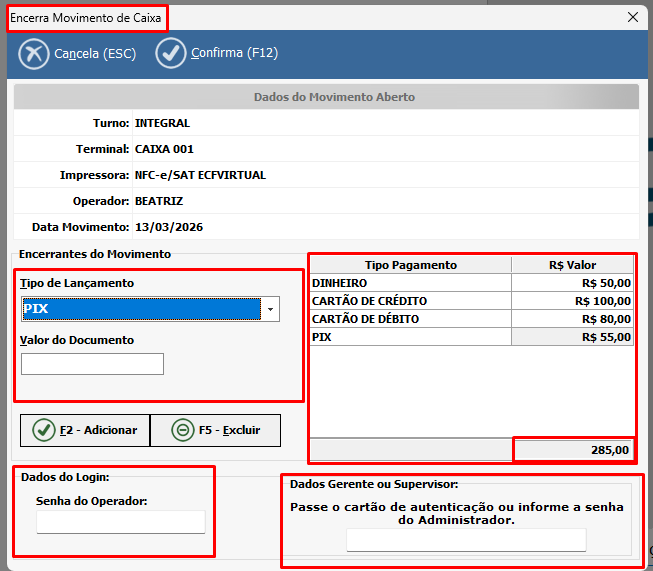The width and height of the screenshot is (653, 571).
Task: Click the Confirma (F12) checkmark icon
Action: click(x=171, y=53)
